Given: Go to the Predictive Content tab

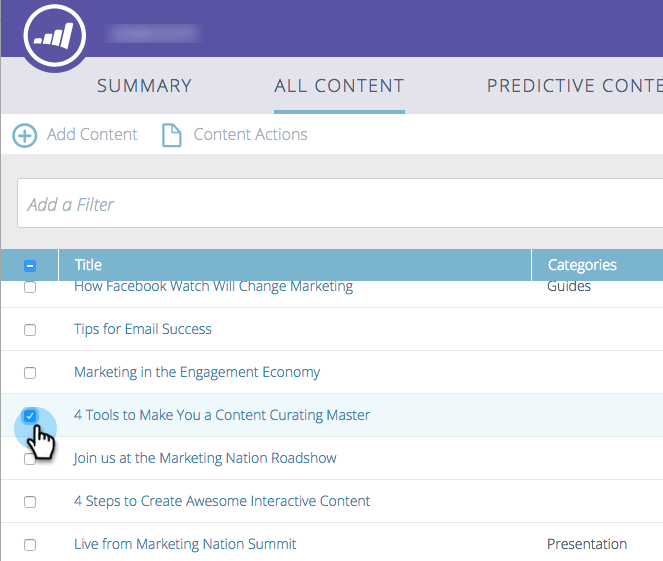Looking at the screenshot, I should coord(575,86).
